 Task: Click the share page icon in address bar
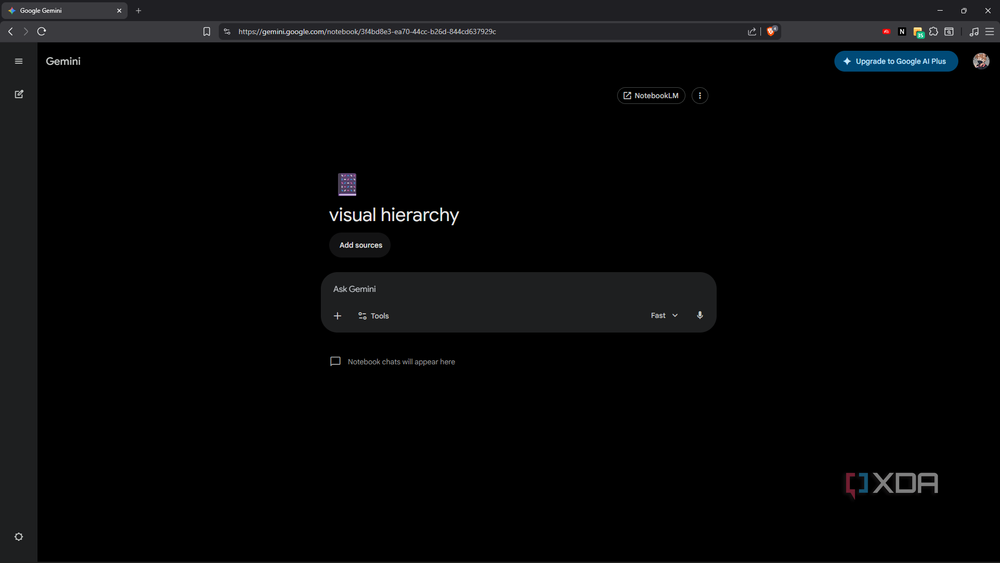[752, 31]
